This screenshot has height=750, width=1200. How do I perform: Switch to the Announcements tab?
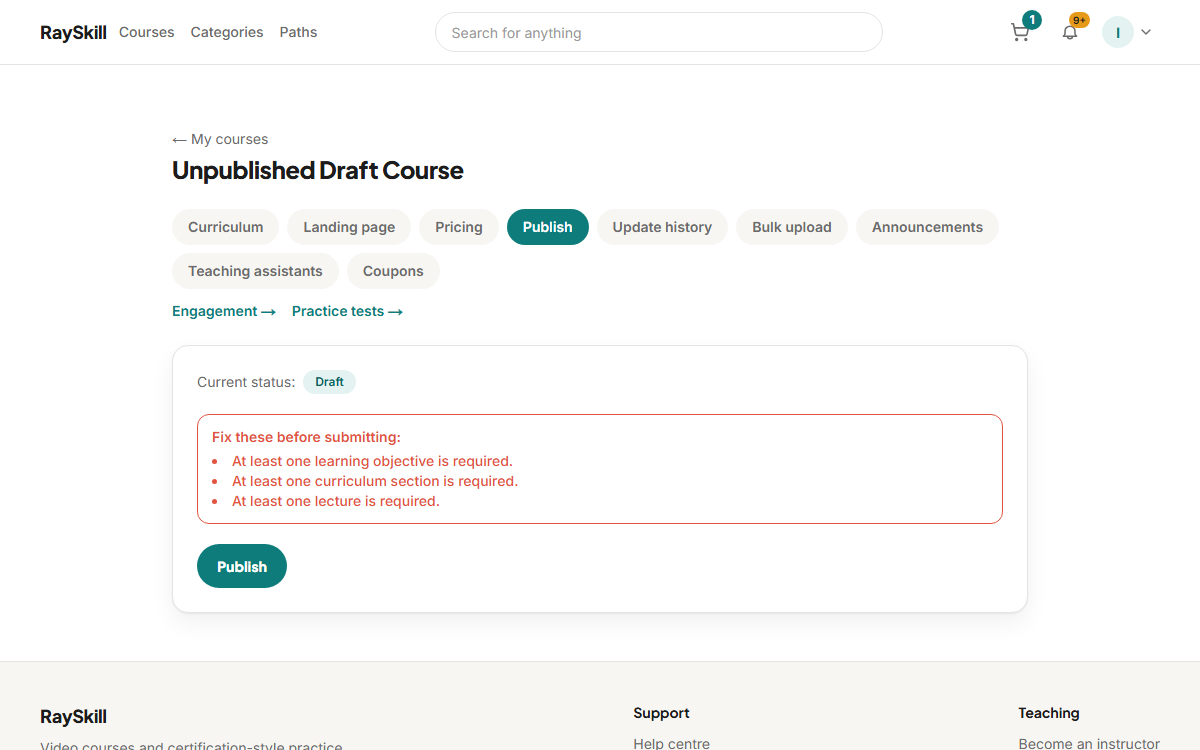(927, 227)
